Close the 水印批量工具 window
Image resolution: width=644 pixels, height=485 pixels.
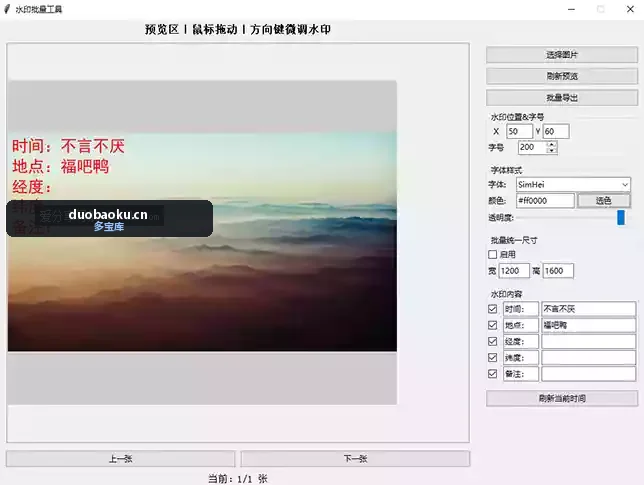pos(630,9)
